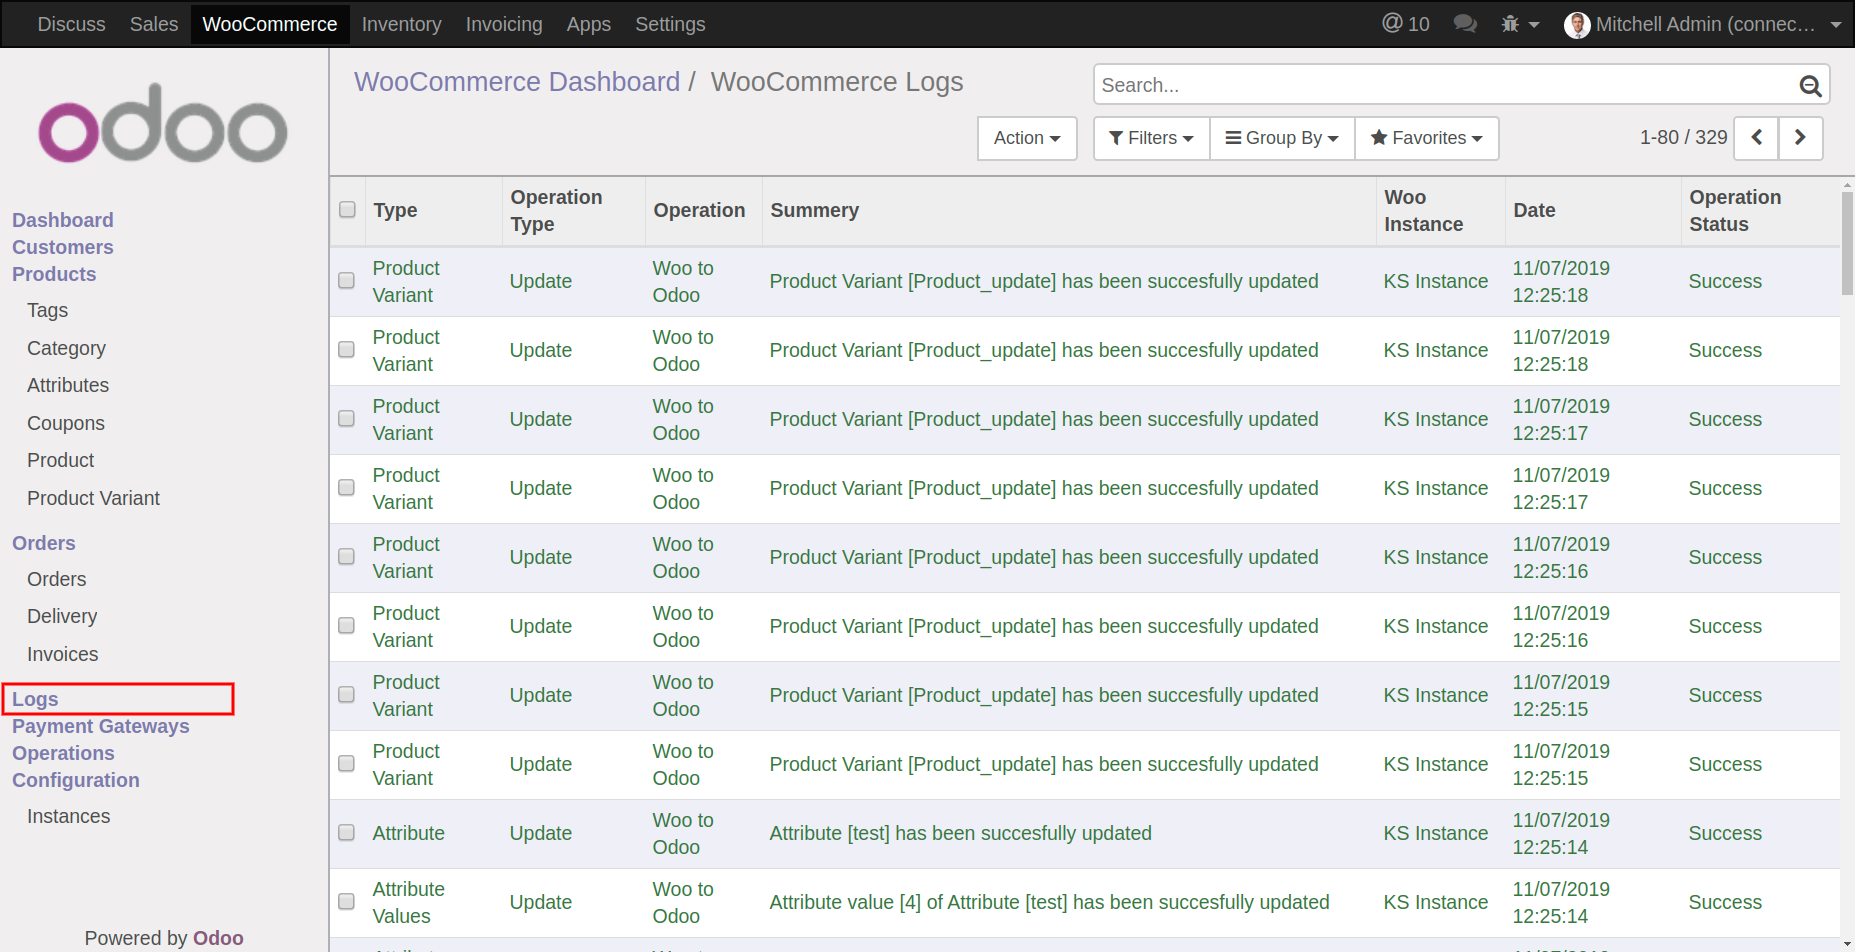Screen dimensions: 1855x952
Task: Open the Group By dropdown
Action: (x=1282, y=138)
